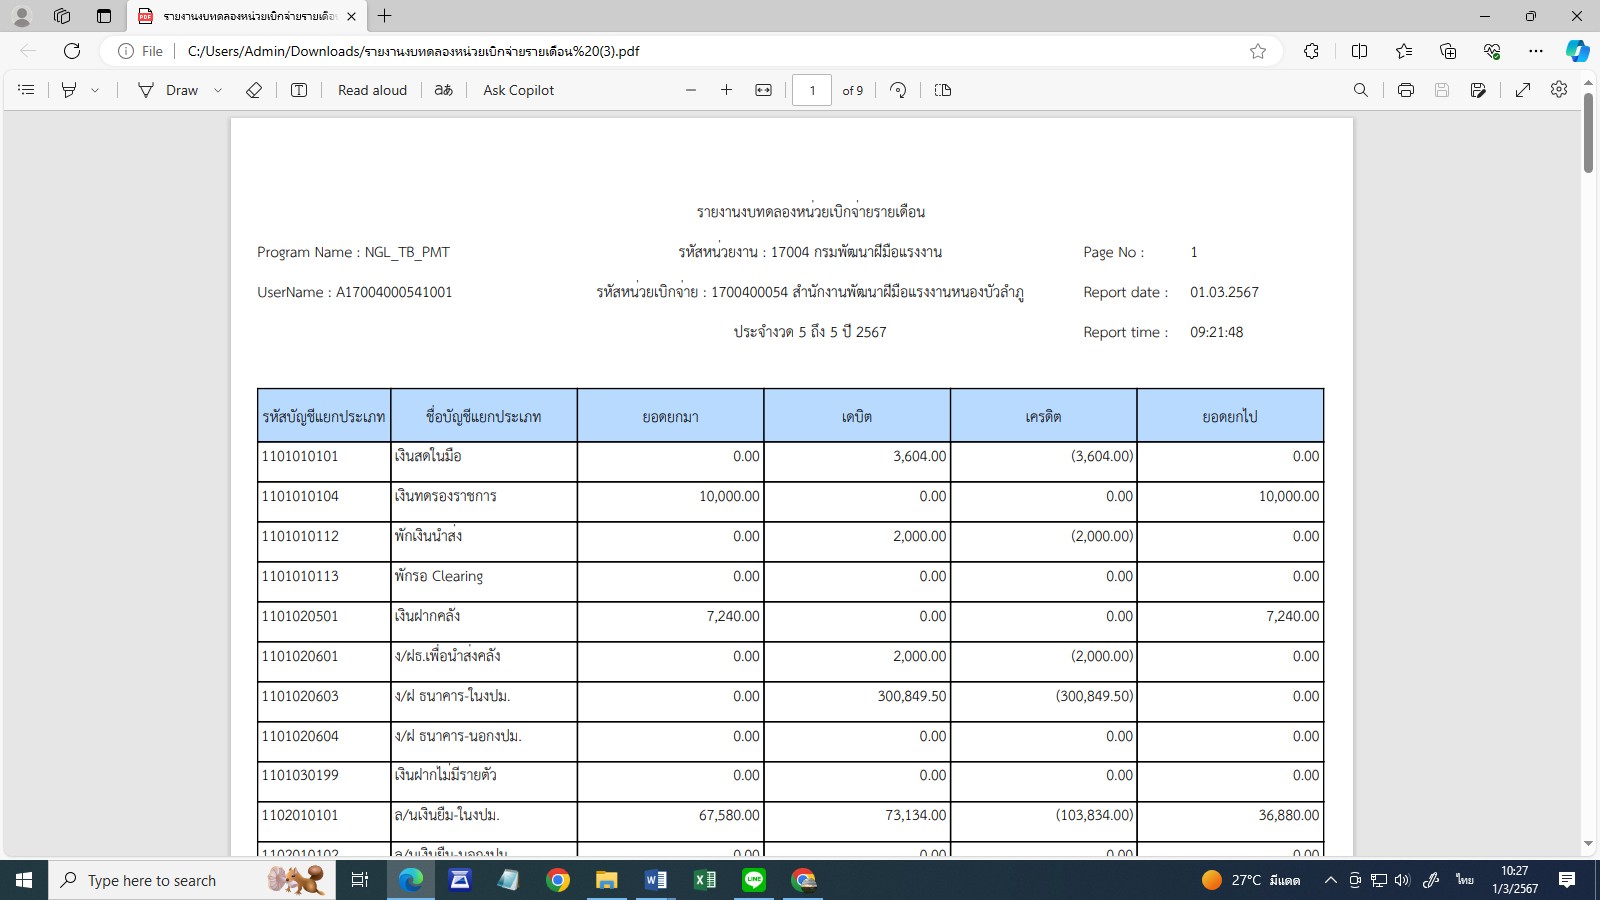The image size is (1600, 900).
Task: Toggle the Draw tool
Action: [x=169, y=90]
